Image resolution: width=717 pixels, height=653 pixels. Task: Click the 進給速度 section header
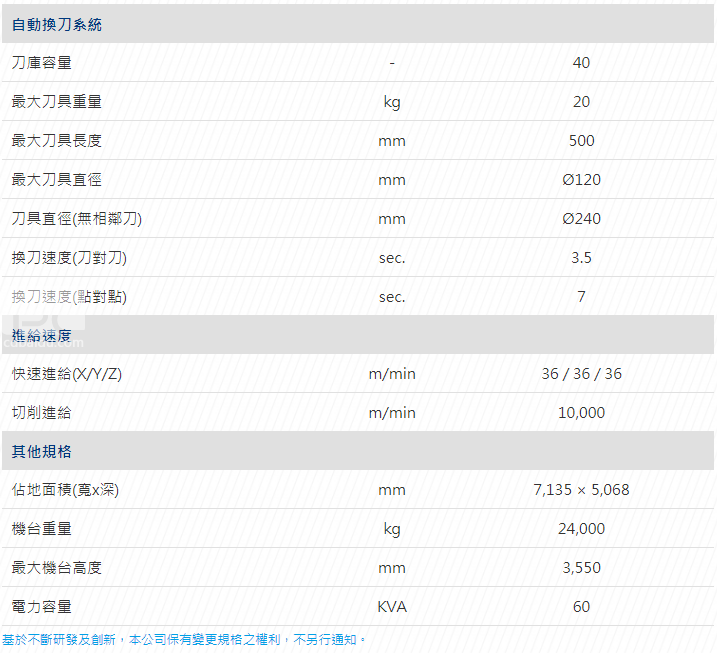42,335
